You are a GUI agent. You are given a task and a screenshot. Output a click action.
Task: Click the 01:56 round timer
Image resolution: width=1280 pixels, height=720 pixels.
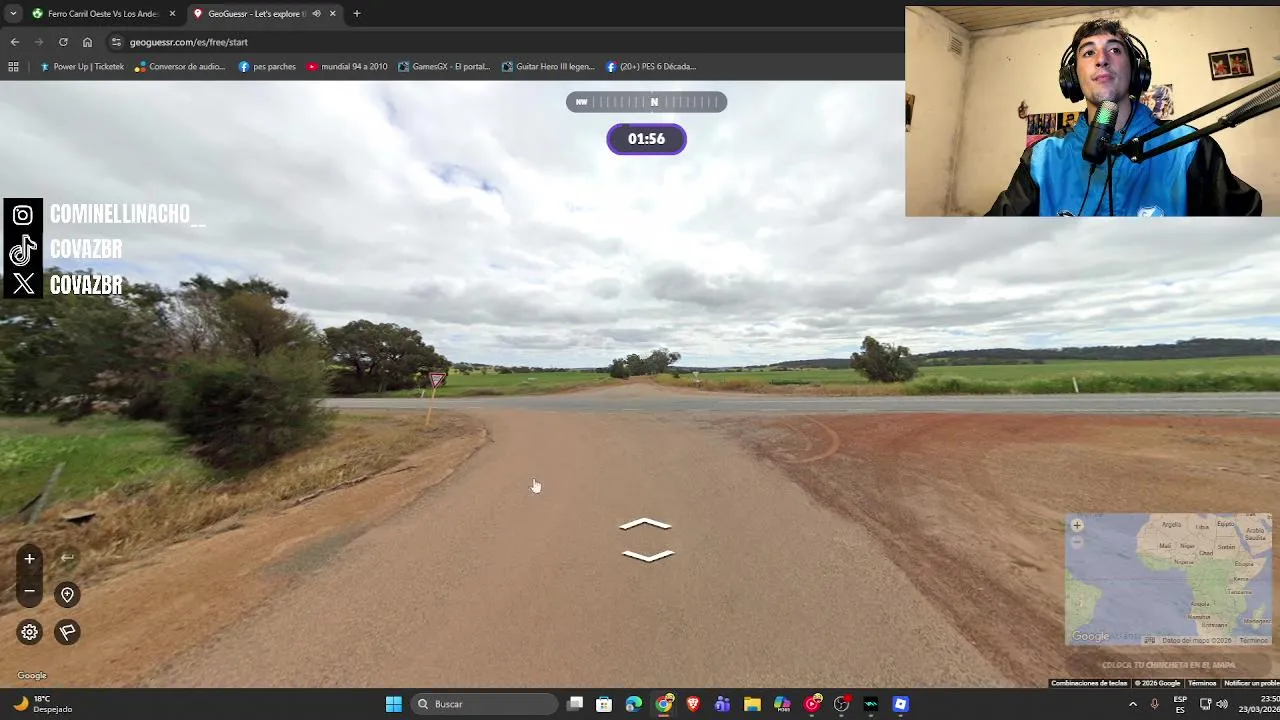(646, 139)
